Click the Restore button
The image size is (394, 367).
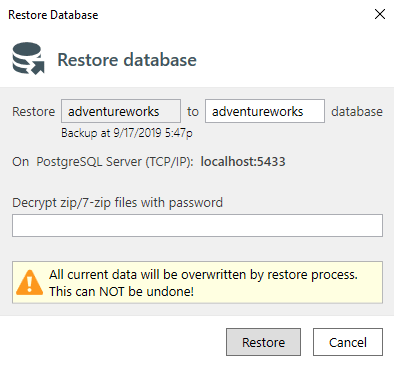click(x=263, y=342)
